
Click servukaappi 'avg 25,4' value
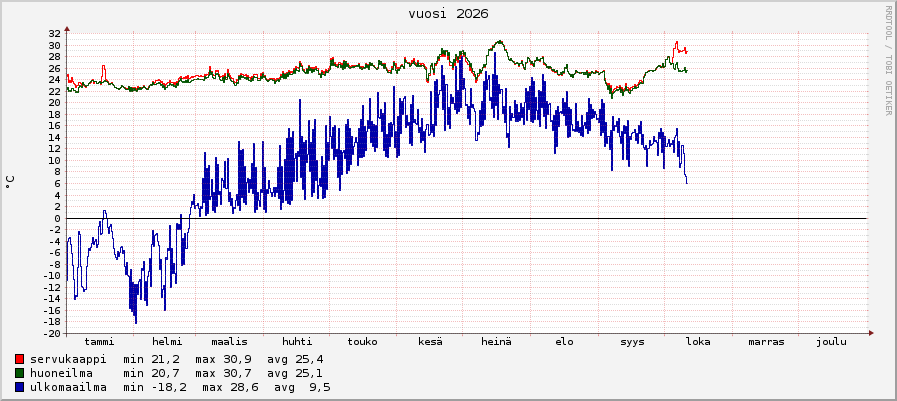(x=295, y=359)
